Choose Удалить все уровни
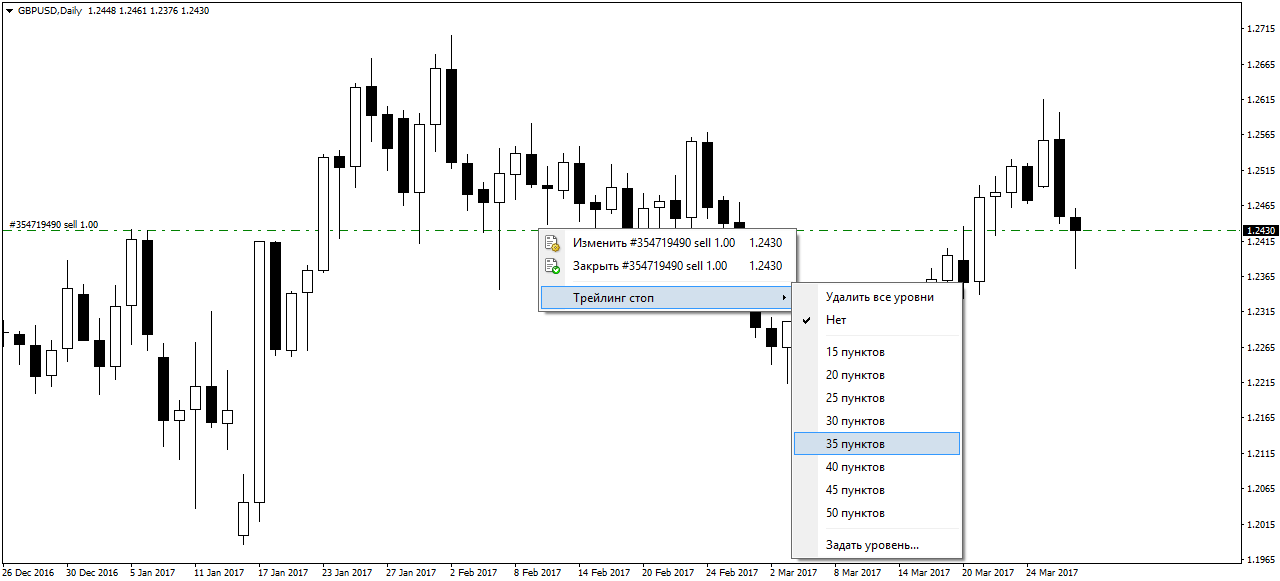Viewport: 1280px width, 581px height. click(x=877, y=297)
